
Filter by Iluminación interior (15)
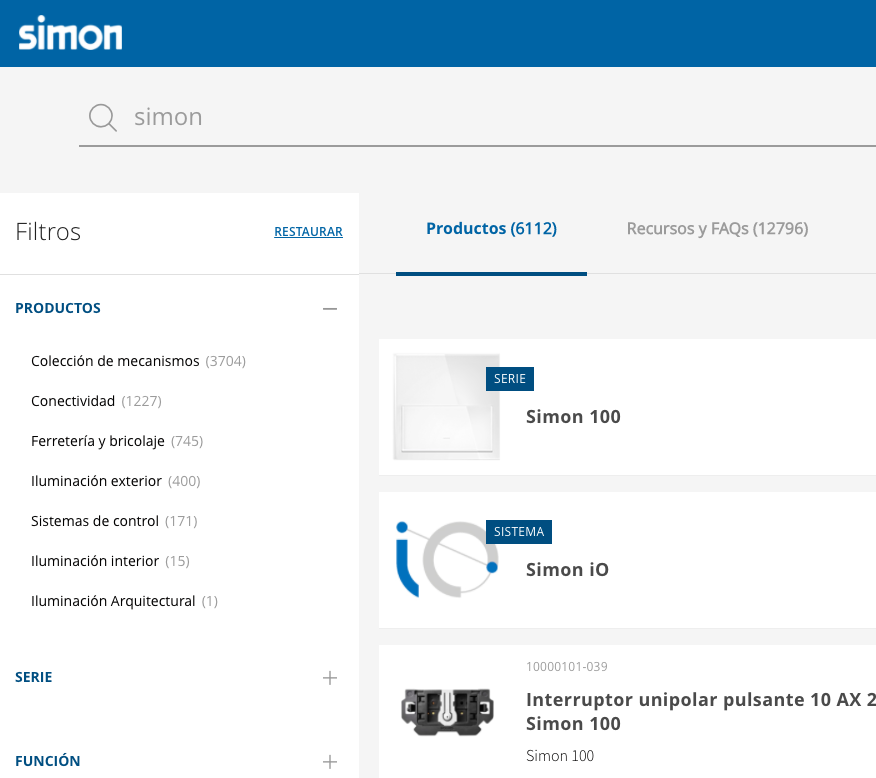pyautogui.click(x=110, y=561)
